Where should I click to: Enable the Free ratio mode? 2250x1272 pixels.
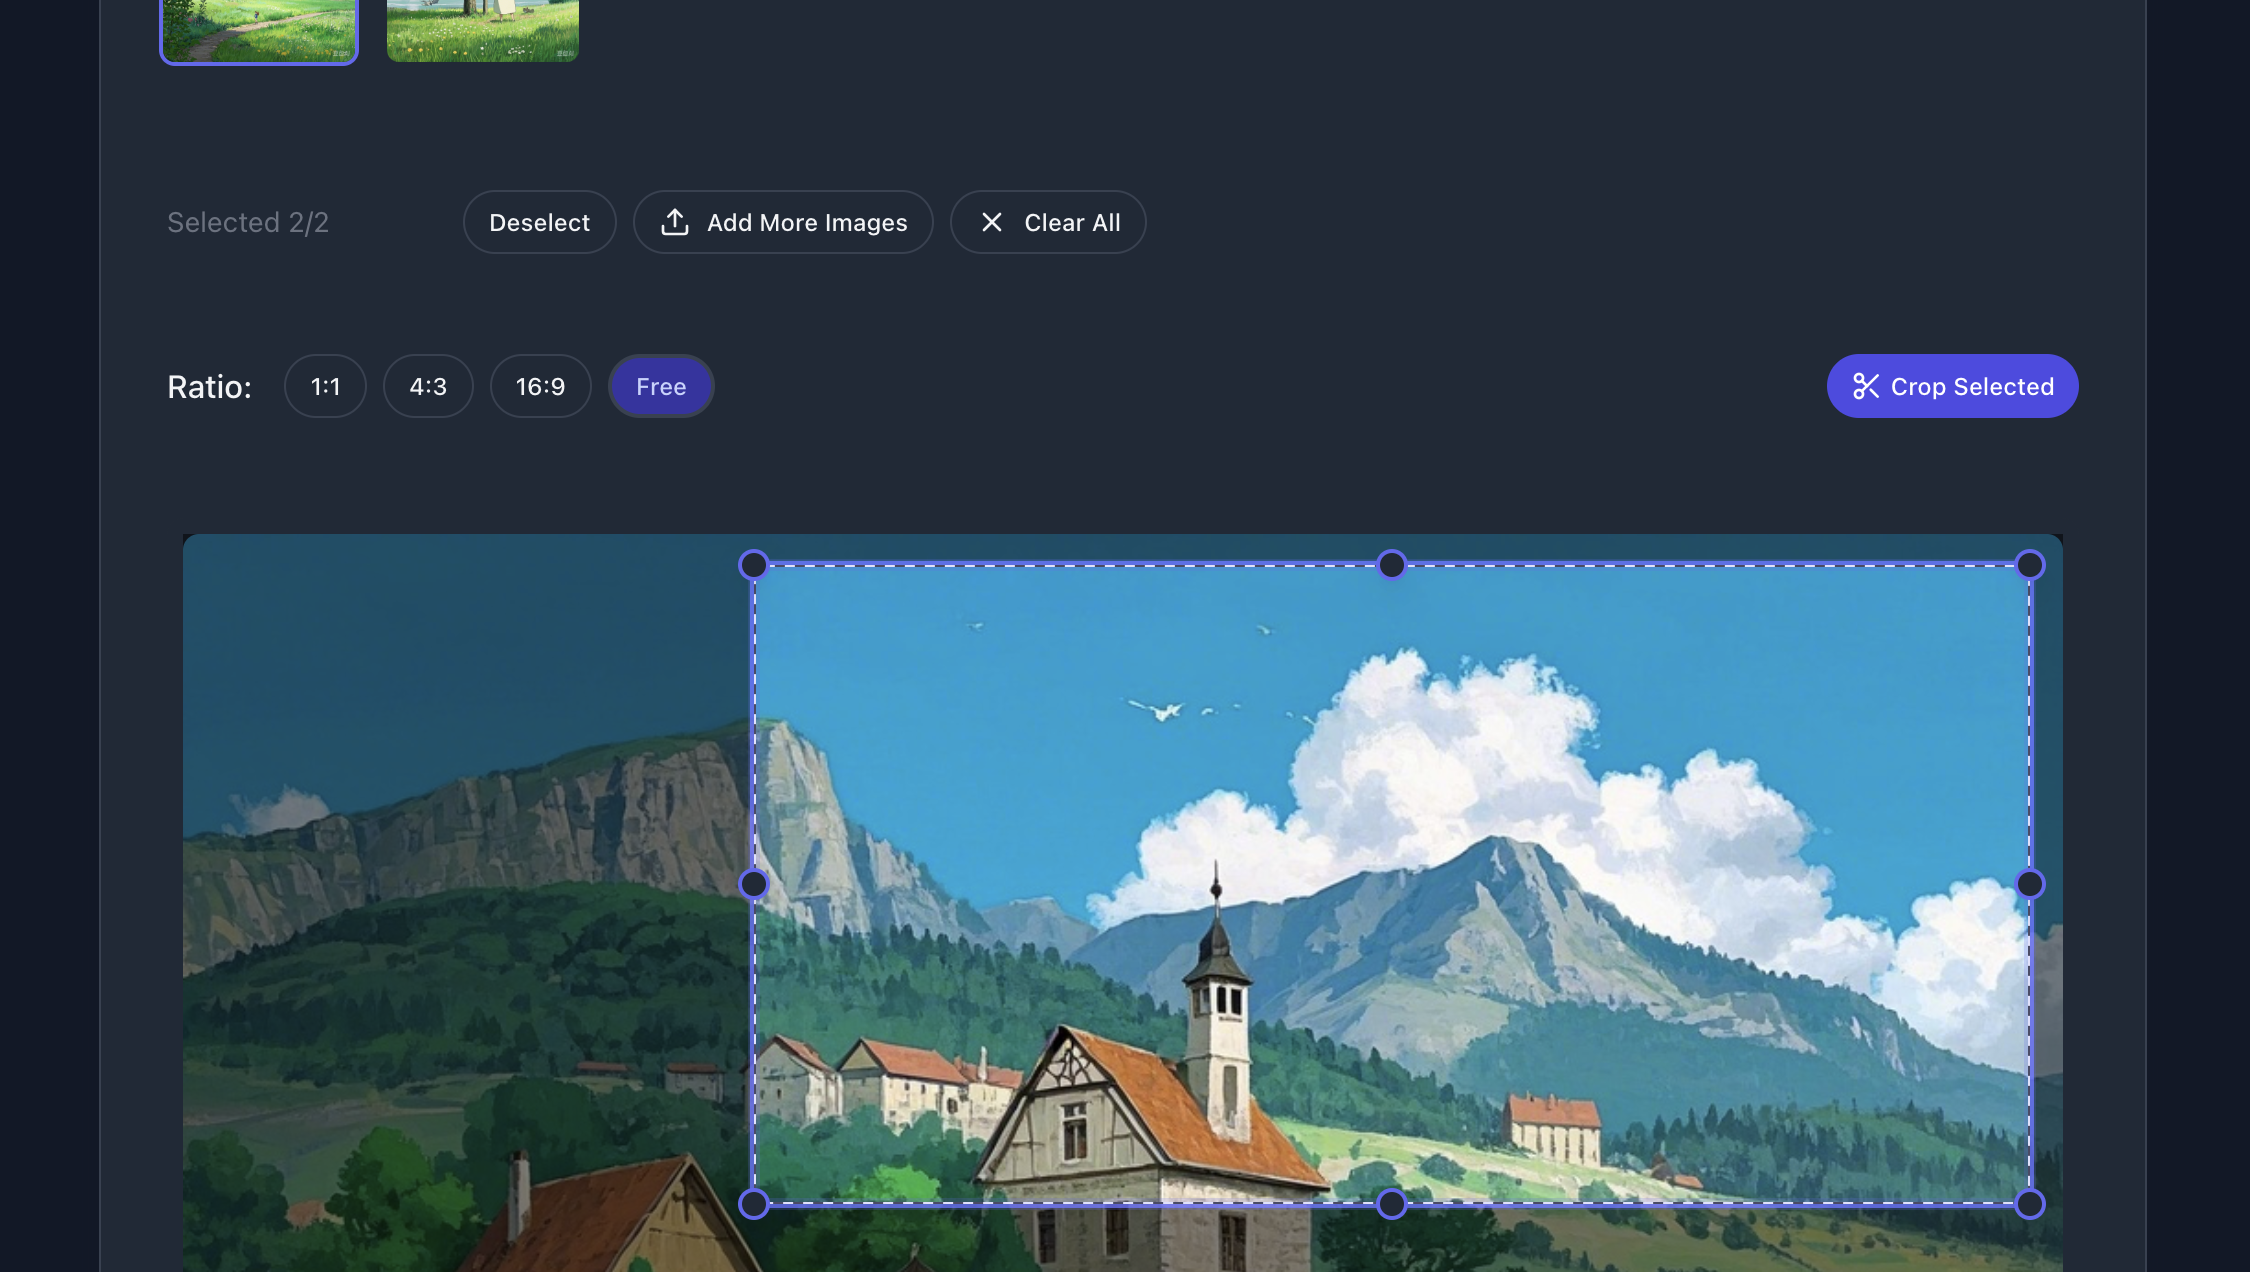tap(661, 386)
